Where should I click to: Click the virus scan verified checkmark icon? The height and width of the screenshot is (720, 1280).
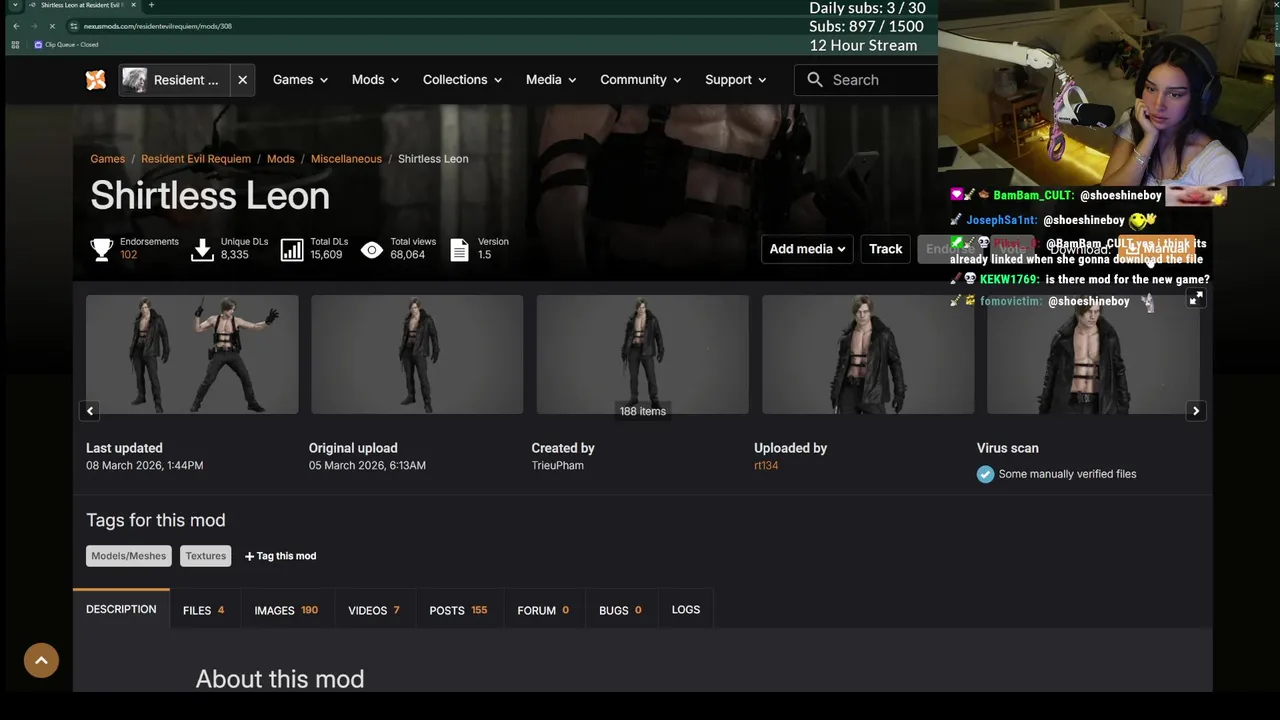985,474
